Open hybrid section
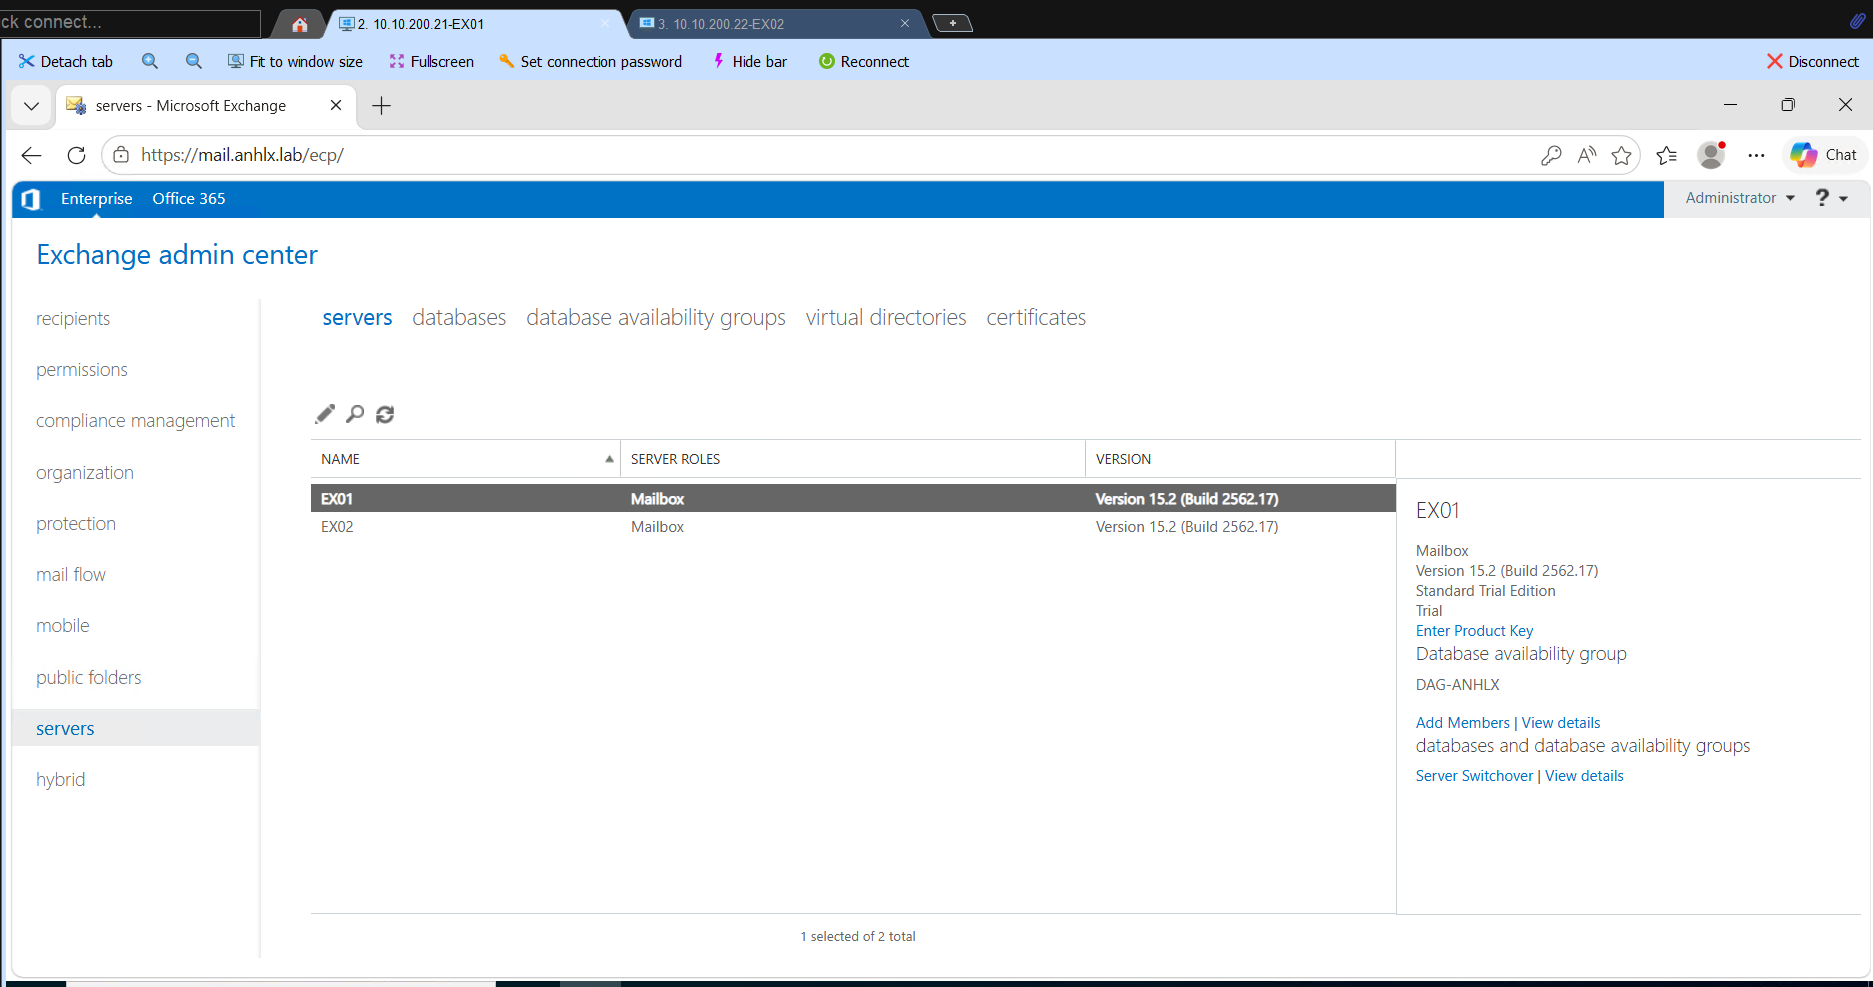 (61, 780)
